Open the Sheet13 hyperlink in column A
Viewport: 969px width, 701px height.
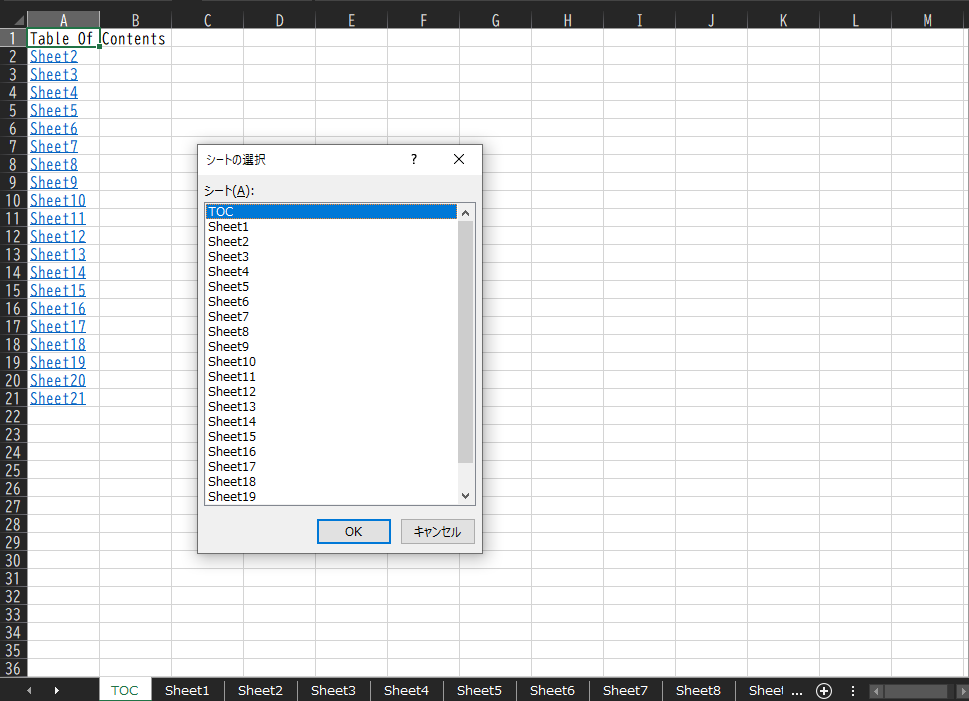[58, 255]
